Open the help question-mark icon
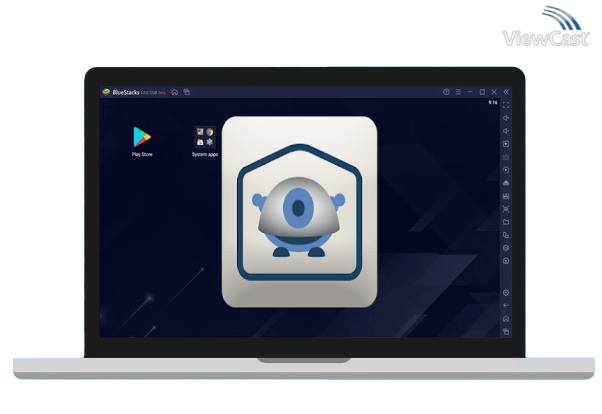This screenshot has height=414, width=602. click(446, 92)
